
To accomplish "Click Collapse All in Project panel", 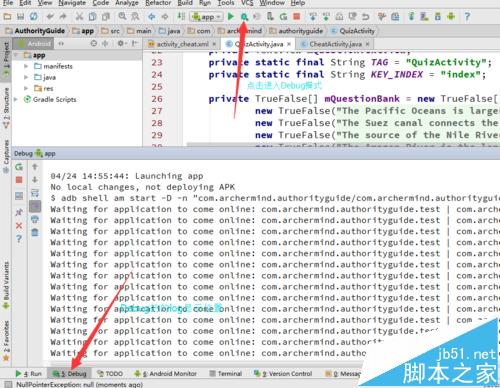I will pyautogui.click(x=105, y=43).
